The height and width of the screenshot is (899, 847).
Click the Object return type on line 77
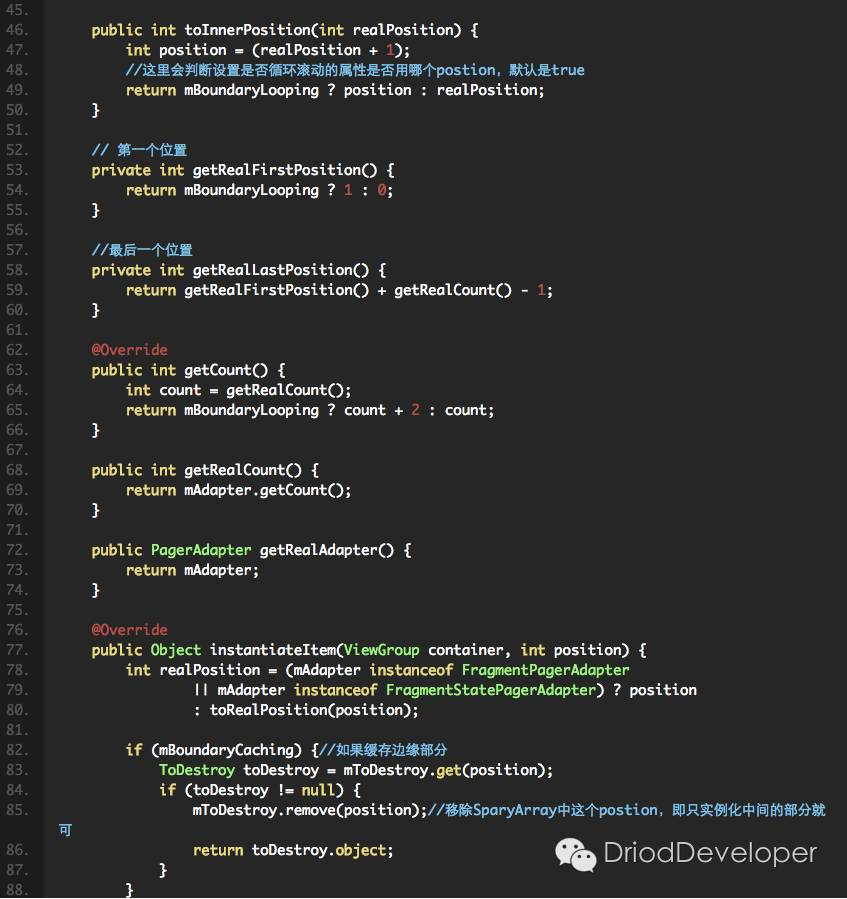(176, 650)
